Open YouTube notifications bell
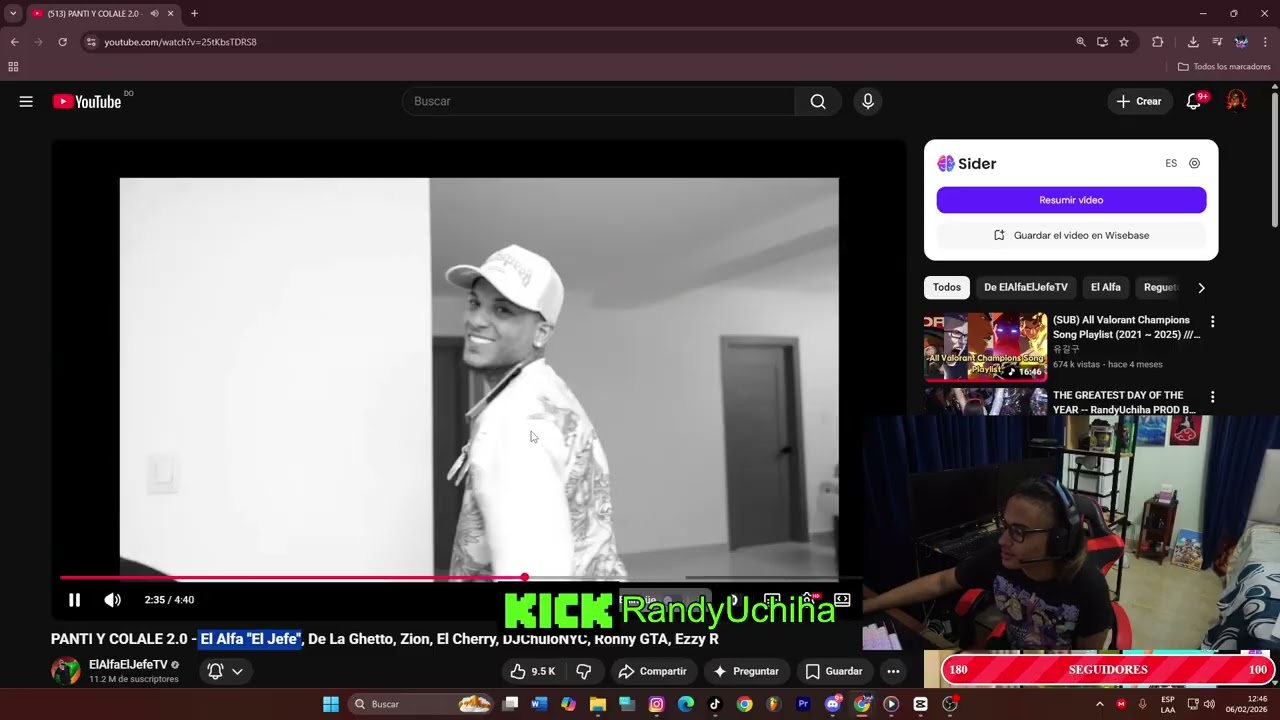Screen dimensions: 1280x720 (1194, 101)
